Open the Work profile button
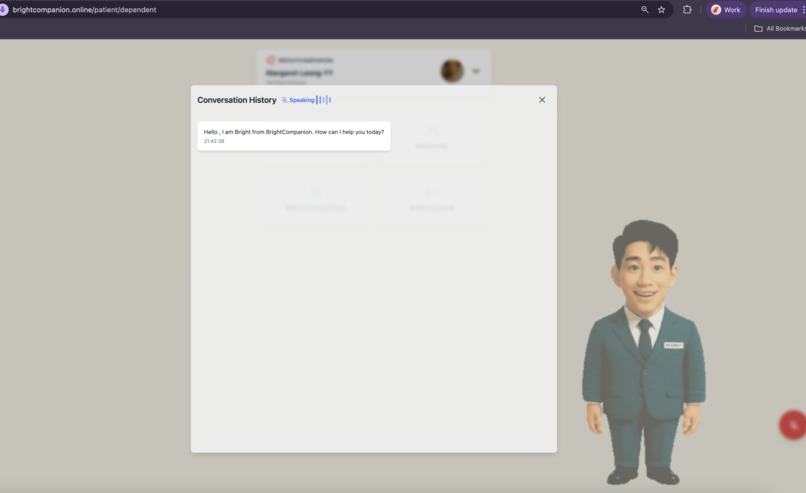This screenshot has width=806, height=493. (x=726, y=10)
